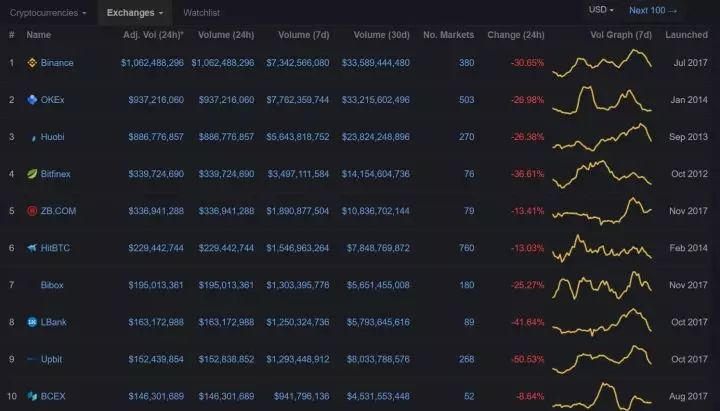Click the BCEX logo icon
720x411 pixels.
click(x=32, y=396)
